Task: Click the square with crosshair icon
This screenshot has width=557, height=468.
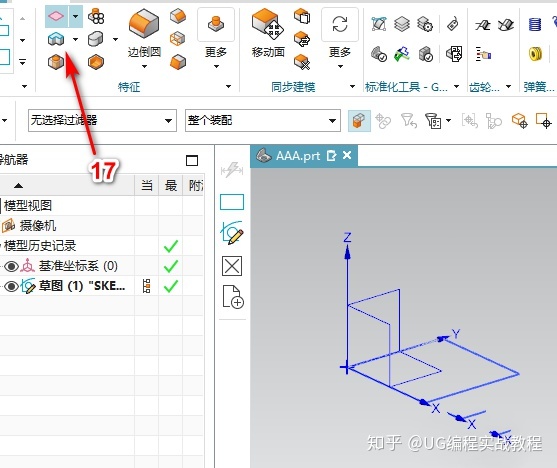Action: 544,121
